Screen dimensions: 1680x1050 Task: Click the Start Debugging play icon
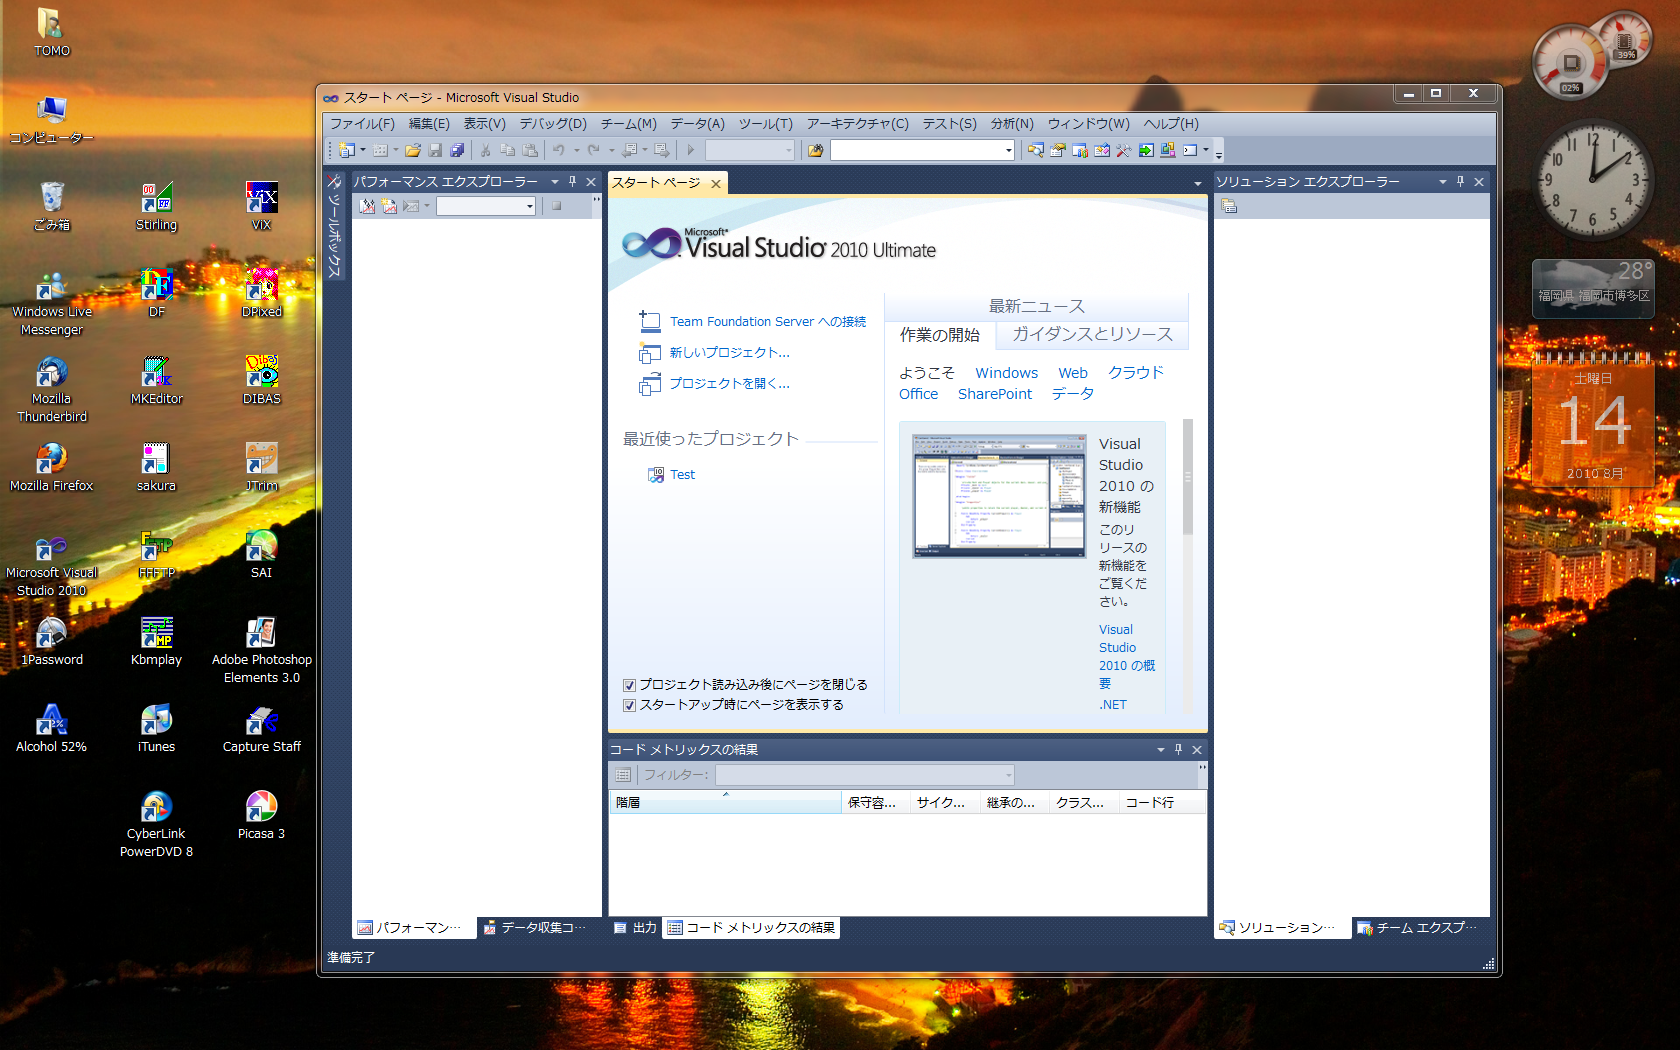coord(690,150)
